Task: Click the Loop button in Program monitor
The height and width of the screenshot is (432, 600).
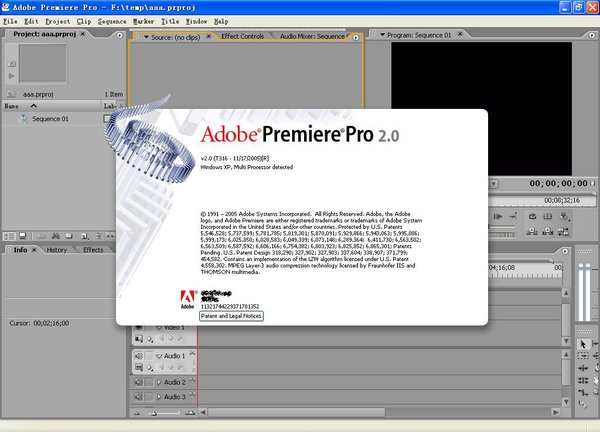Action: [x=532, y=216]
